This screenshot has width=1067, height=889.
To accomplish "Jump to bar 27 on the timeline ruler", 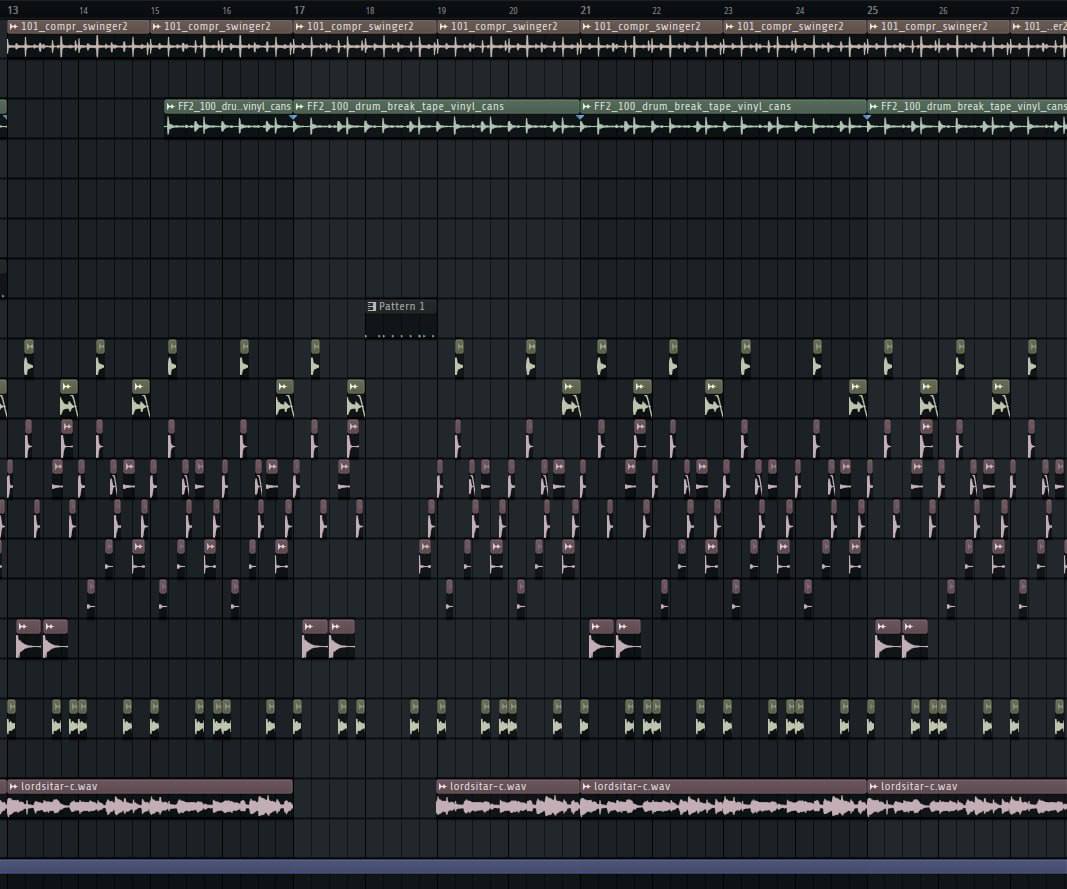I will (1015, 11).
